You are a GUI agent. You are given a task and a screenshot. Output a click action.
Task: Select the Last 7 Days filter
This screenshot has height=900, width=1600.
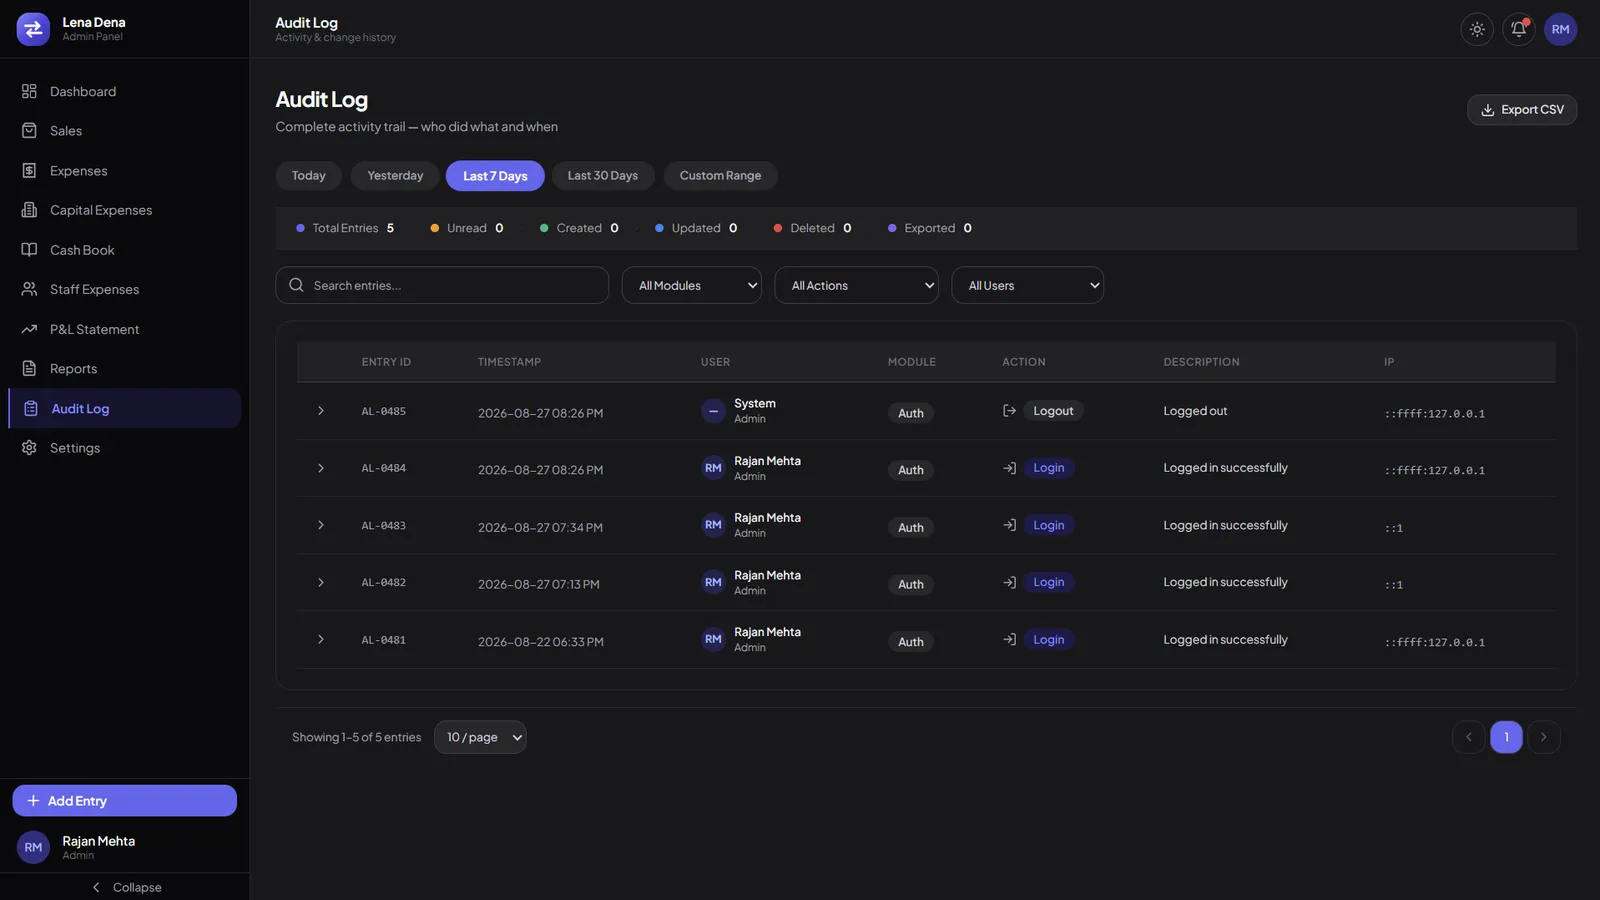(x=495, y=176)
